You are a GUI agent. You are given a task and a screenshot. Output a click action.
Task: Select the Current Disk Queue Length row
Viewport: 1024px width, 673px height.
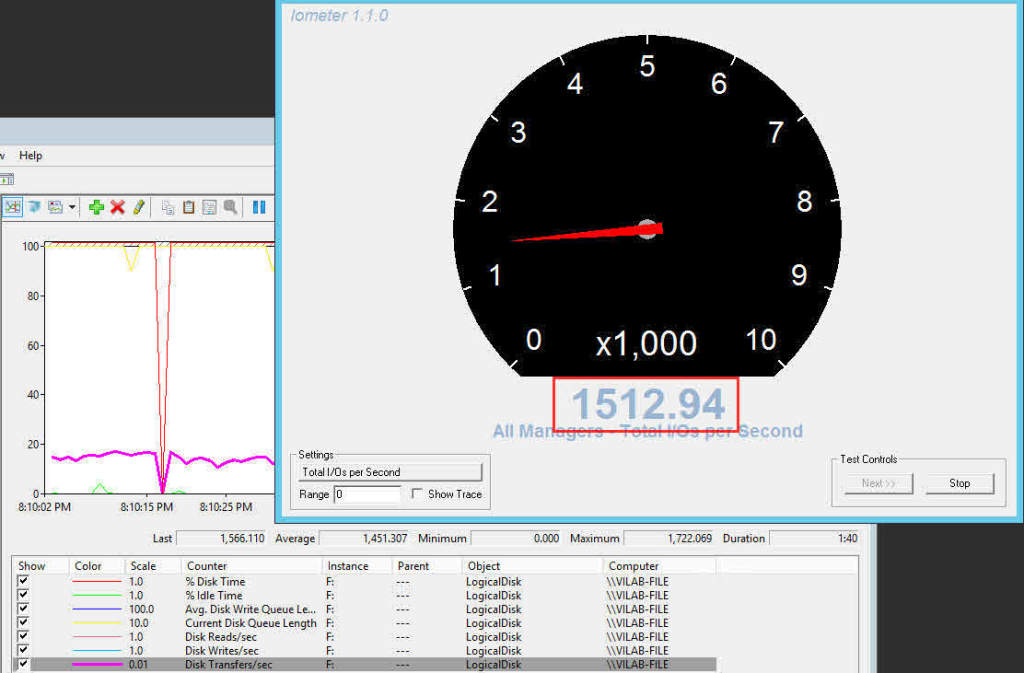click(250, 623)
